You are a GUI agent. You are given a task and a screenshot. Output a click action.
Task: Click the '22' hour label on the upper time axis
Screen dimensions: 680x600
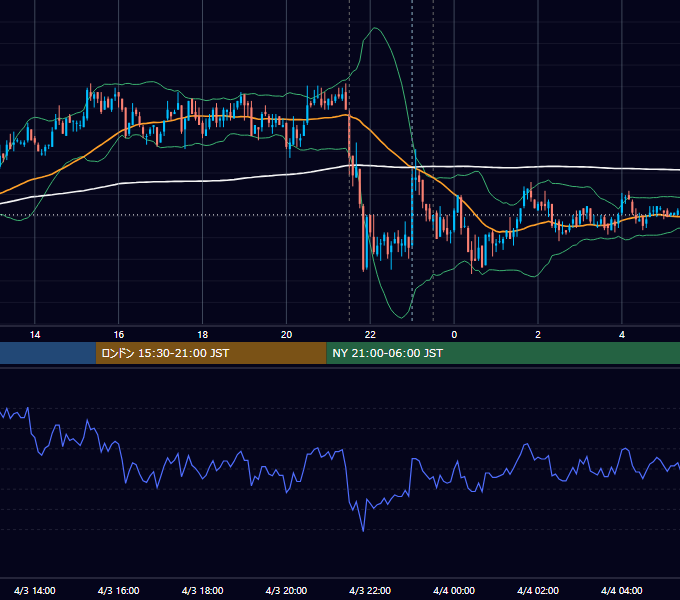click(370, 335)
